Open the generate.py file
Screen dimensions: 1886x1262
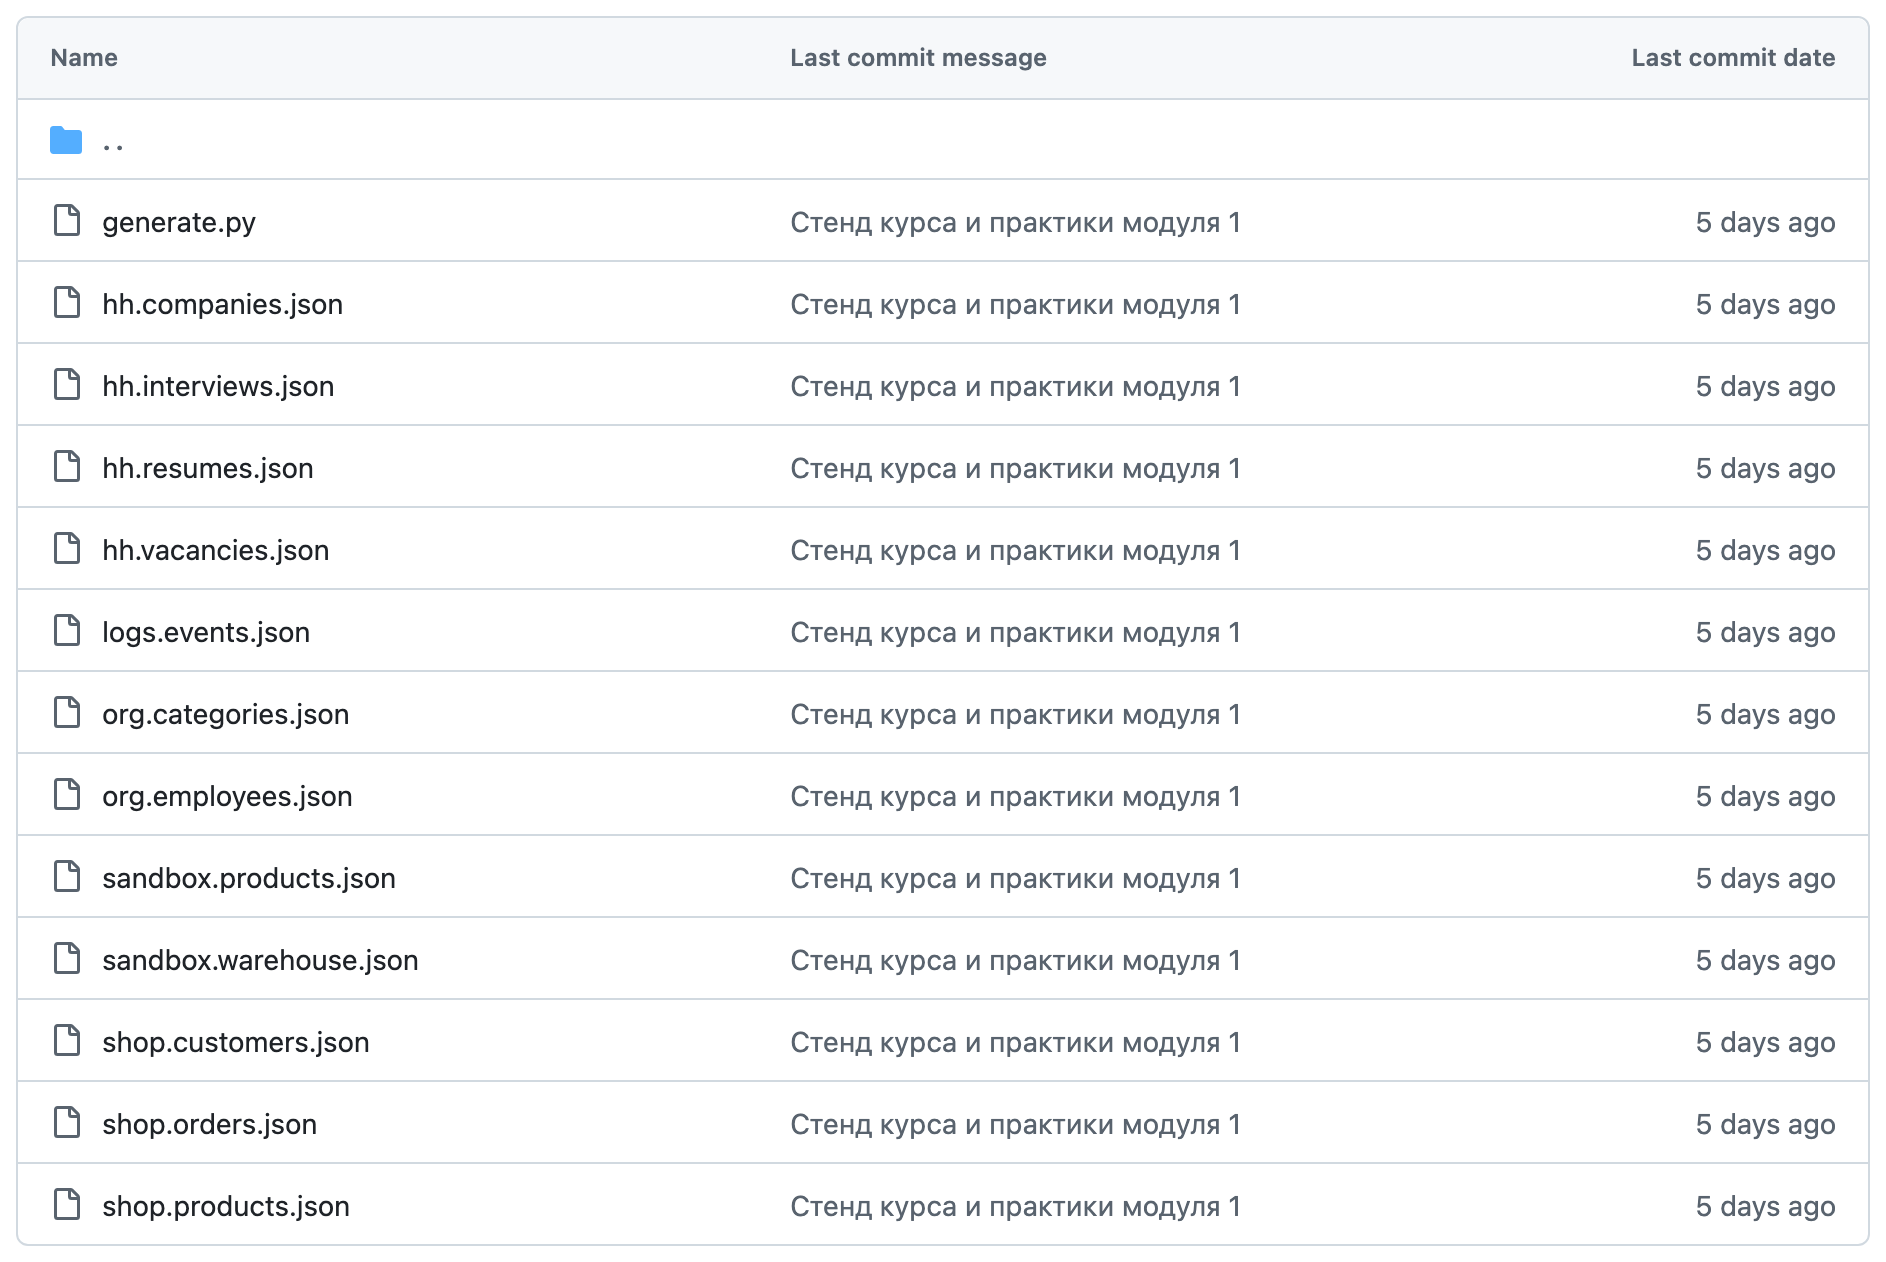(x=179, y=222)
